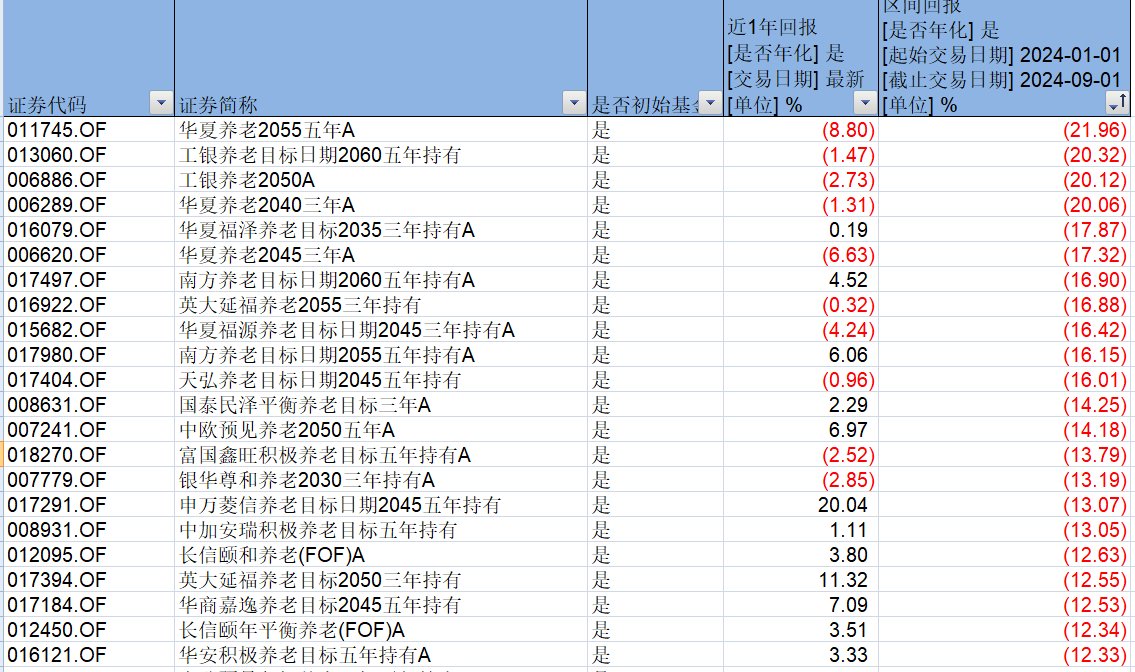Click fund name 申万菱信养老目标日期2045五年持有
The image size is (1135, 672).
click(x=340, y=505)
